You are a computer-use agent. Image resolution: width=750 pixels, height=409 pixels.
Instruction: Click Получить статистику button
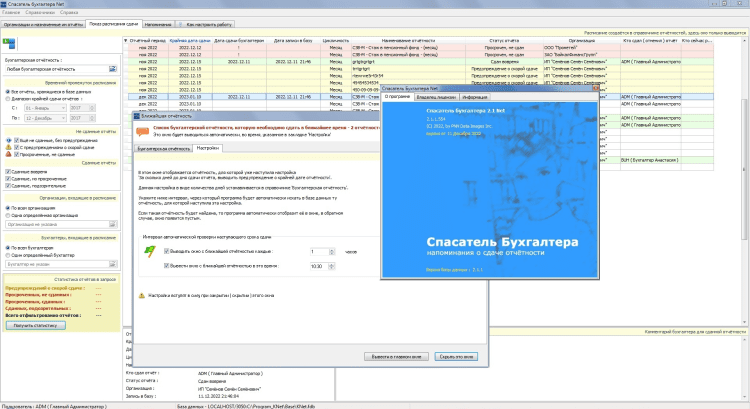click(x=35, y=325)
